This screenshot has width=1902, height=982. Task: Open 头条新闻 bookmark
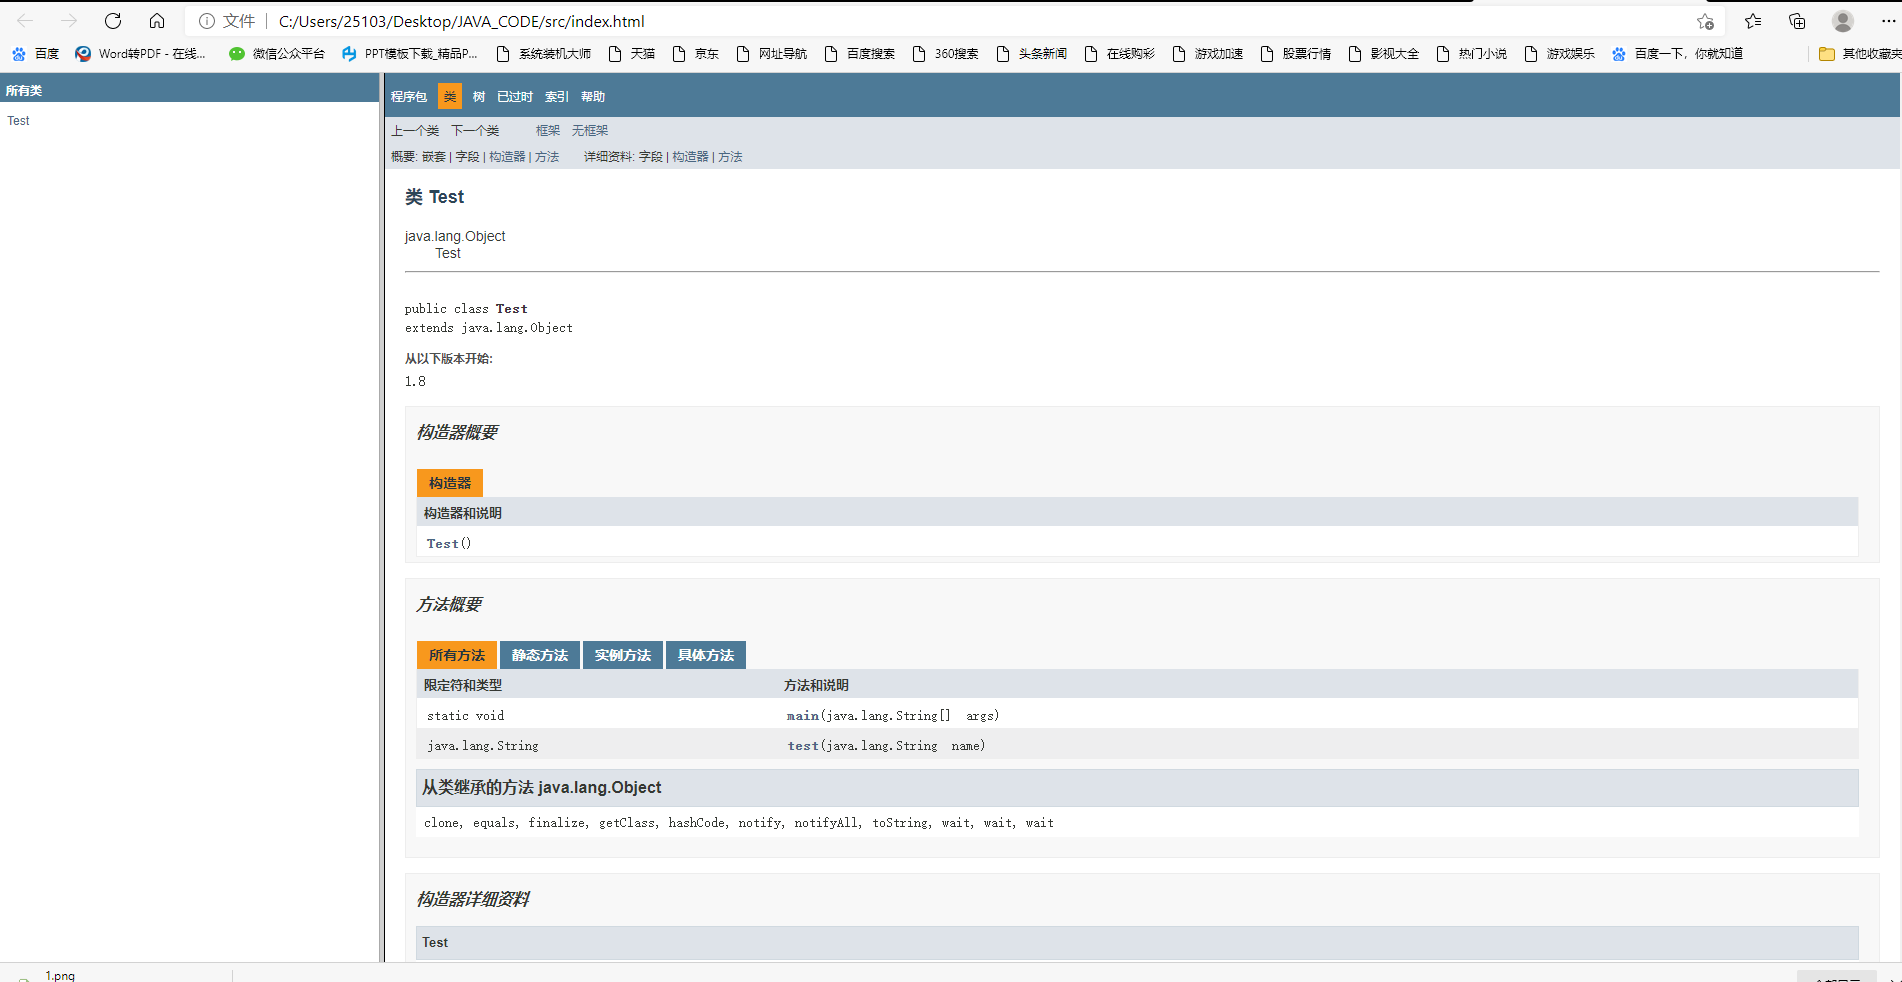pos(1031,54)
